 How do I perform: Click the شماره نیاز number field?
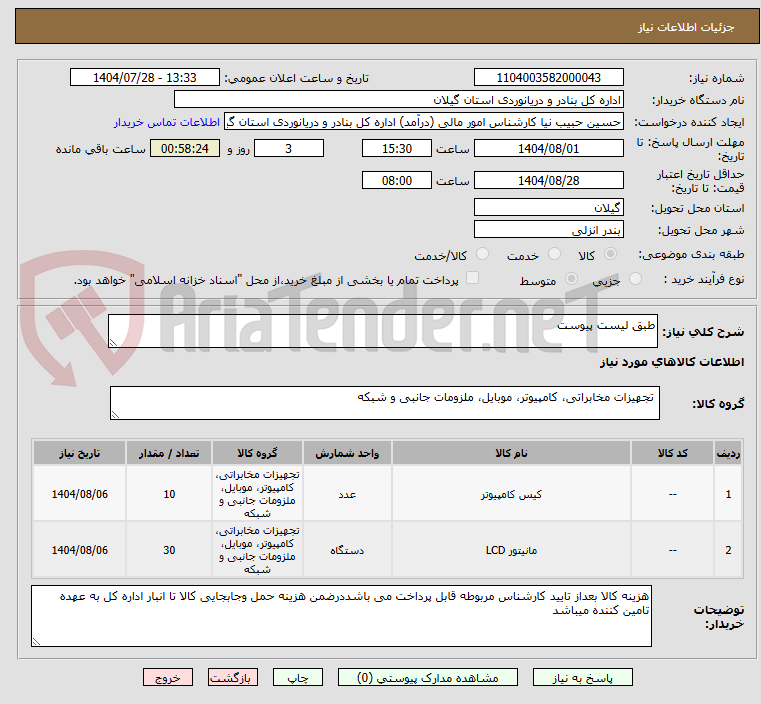pyautogui.click(x=548, y=78)
